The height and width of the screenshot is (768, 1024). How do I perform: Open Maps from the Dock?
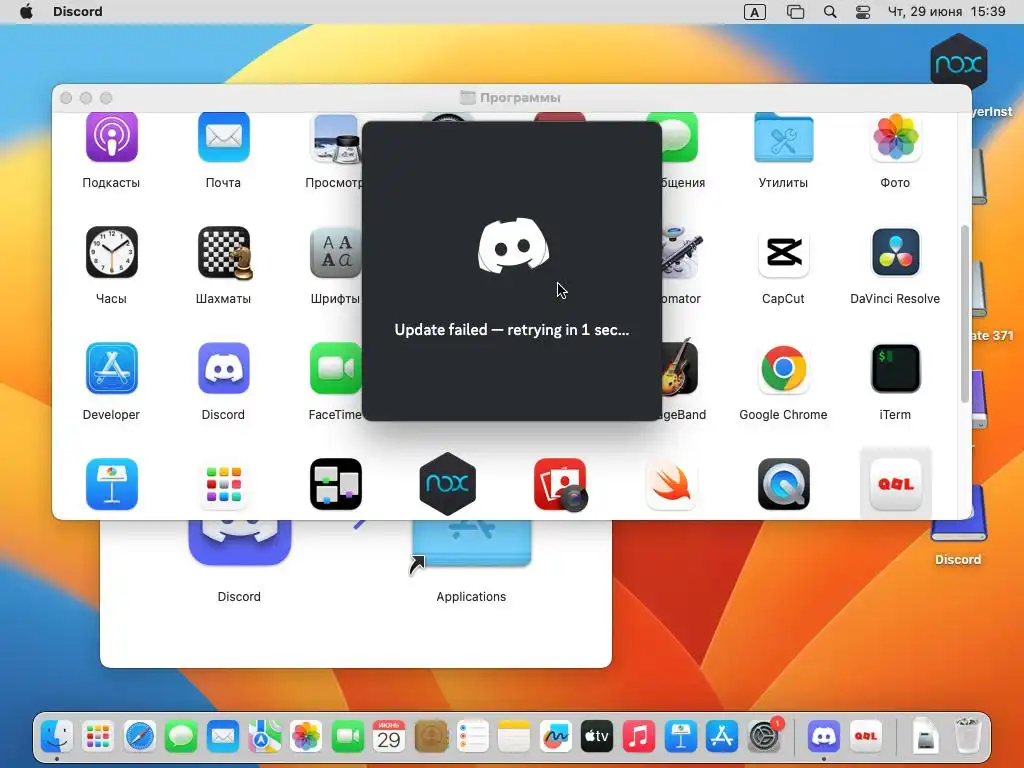[264, 737]
